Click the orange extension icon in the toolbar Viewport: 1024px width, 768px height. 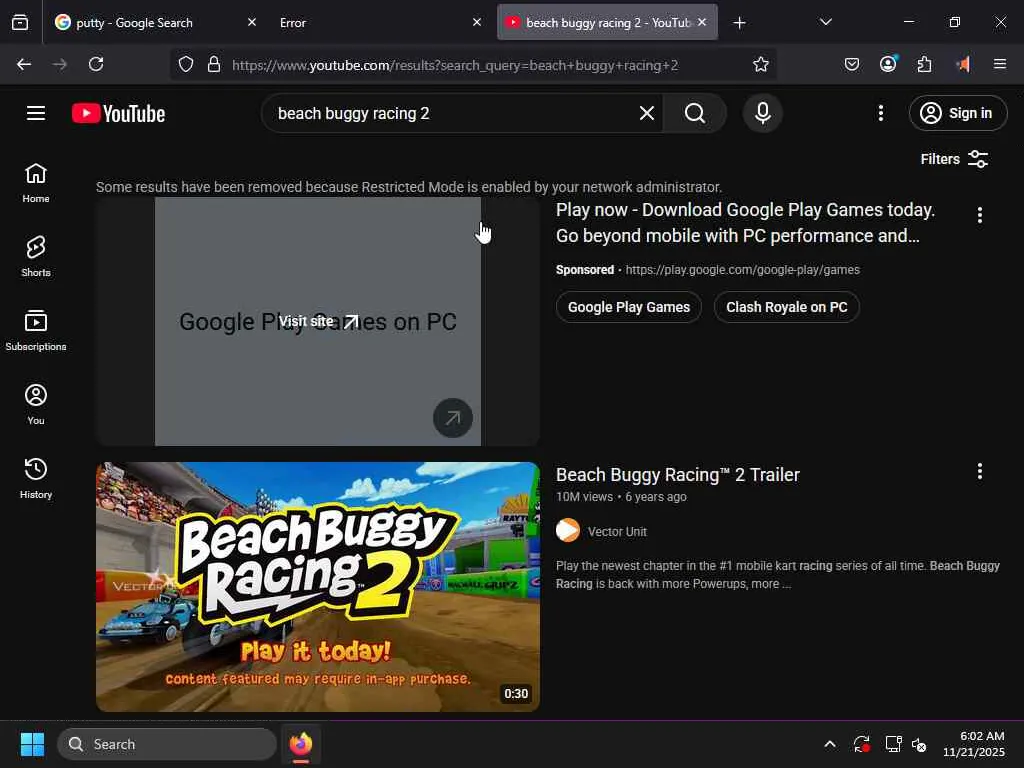[x=963, y=64]
